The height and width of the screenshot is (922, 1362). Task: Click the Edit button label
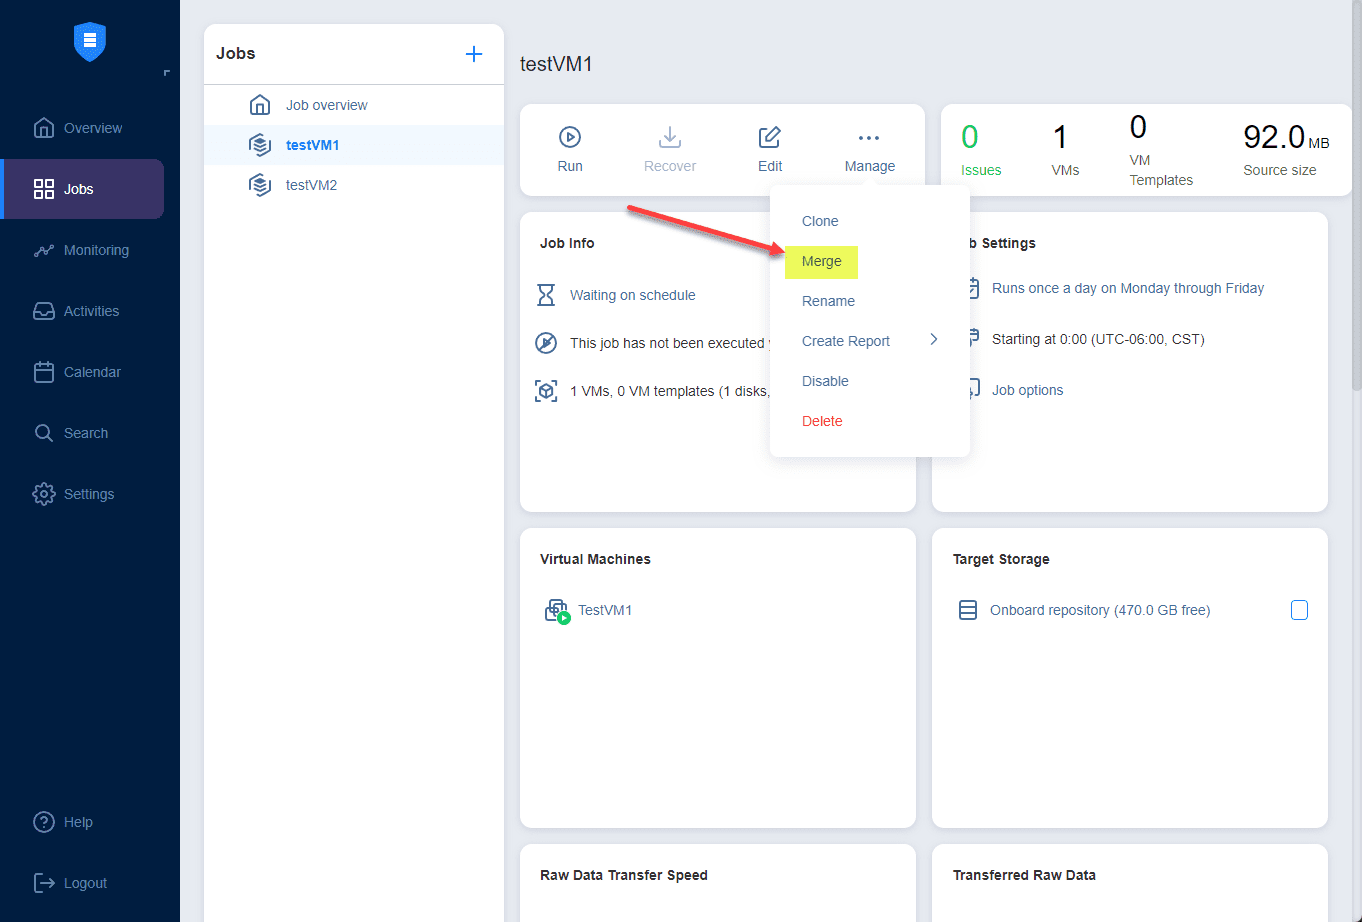pyautogui.click(x=770, y=166)
